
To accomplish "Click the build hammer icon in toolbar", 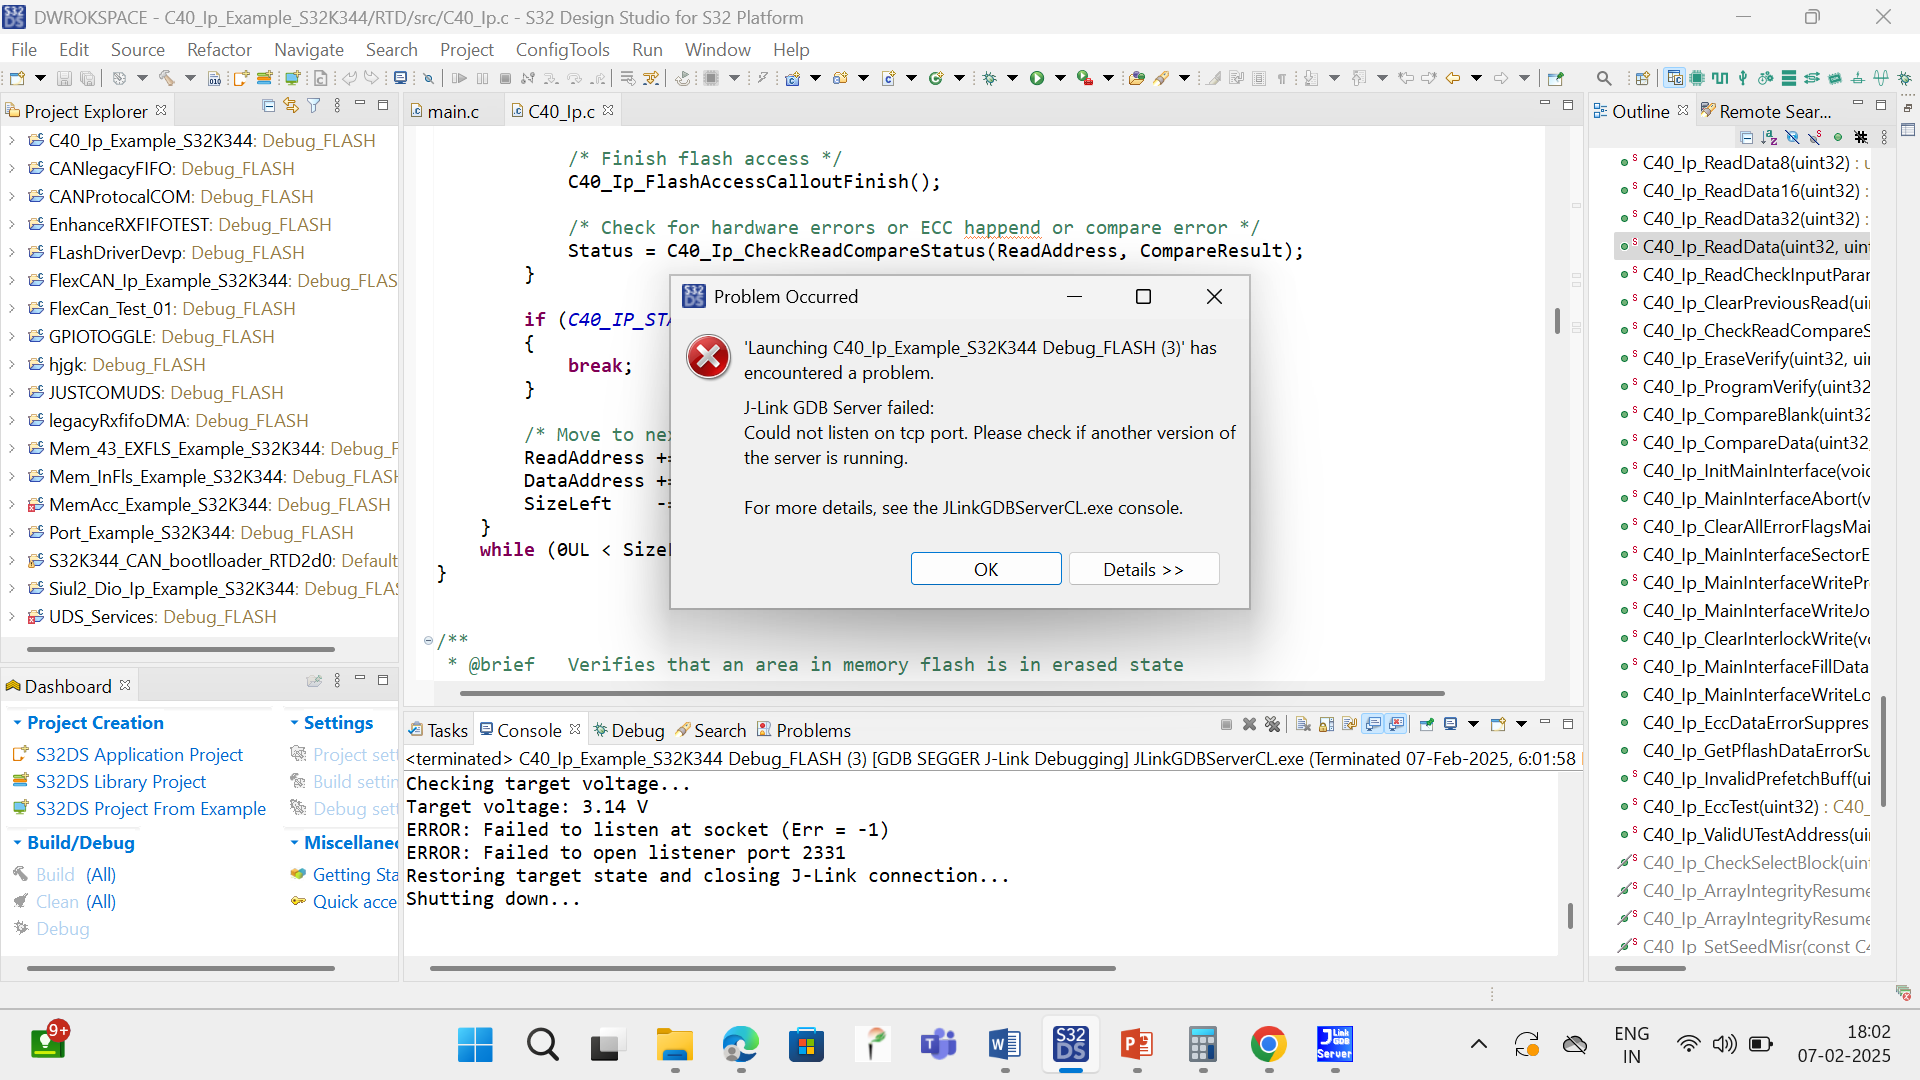I will click(166, 78).
